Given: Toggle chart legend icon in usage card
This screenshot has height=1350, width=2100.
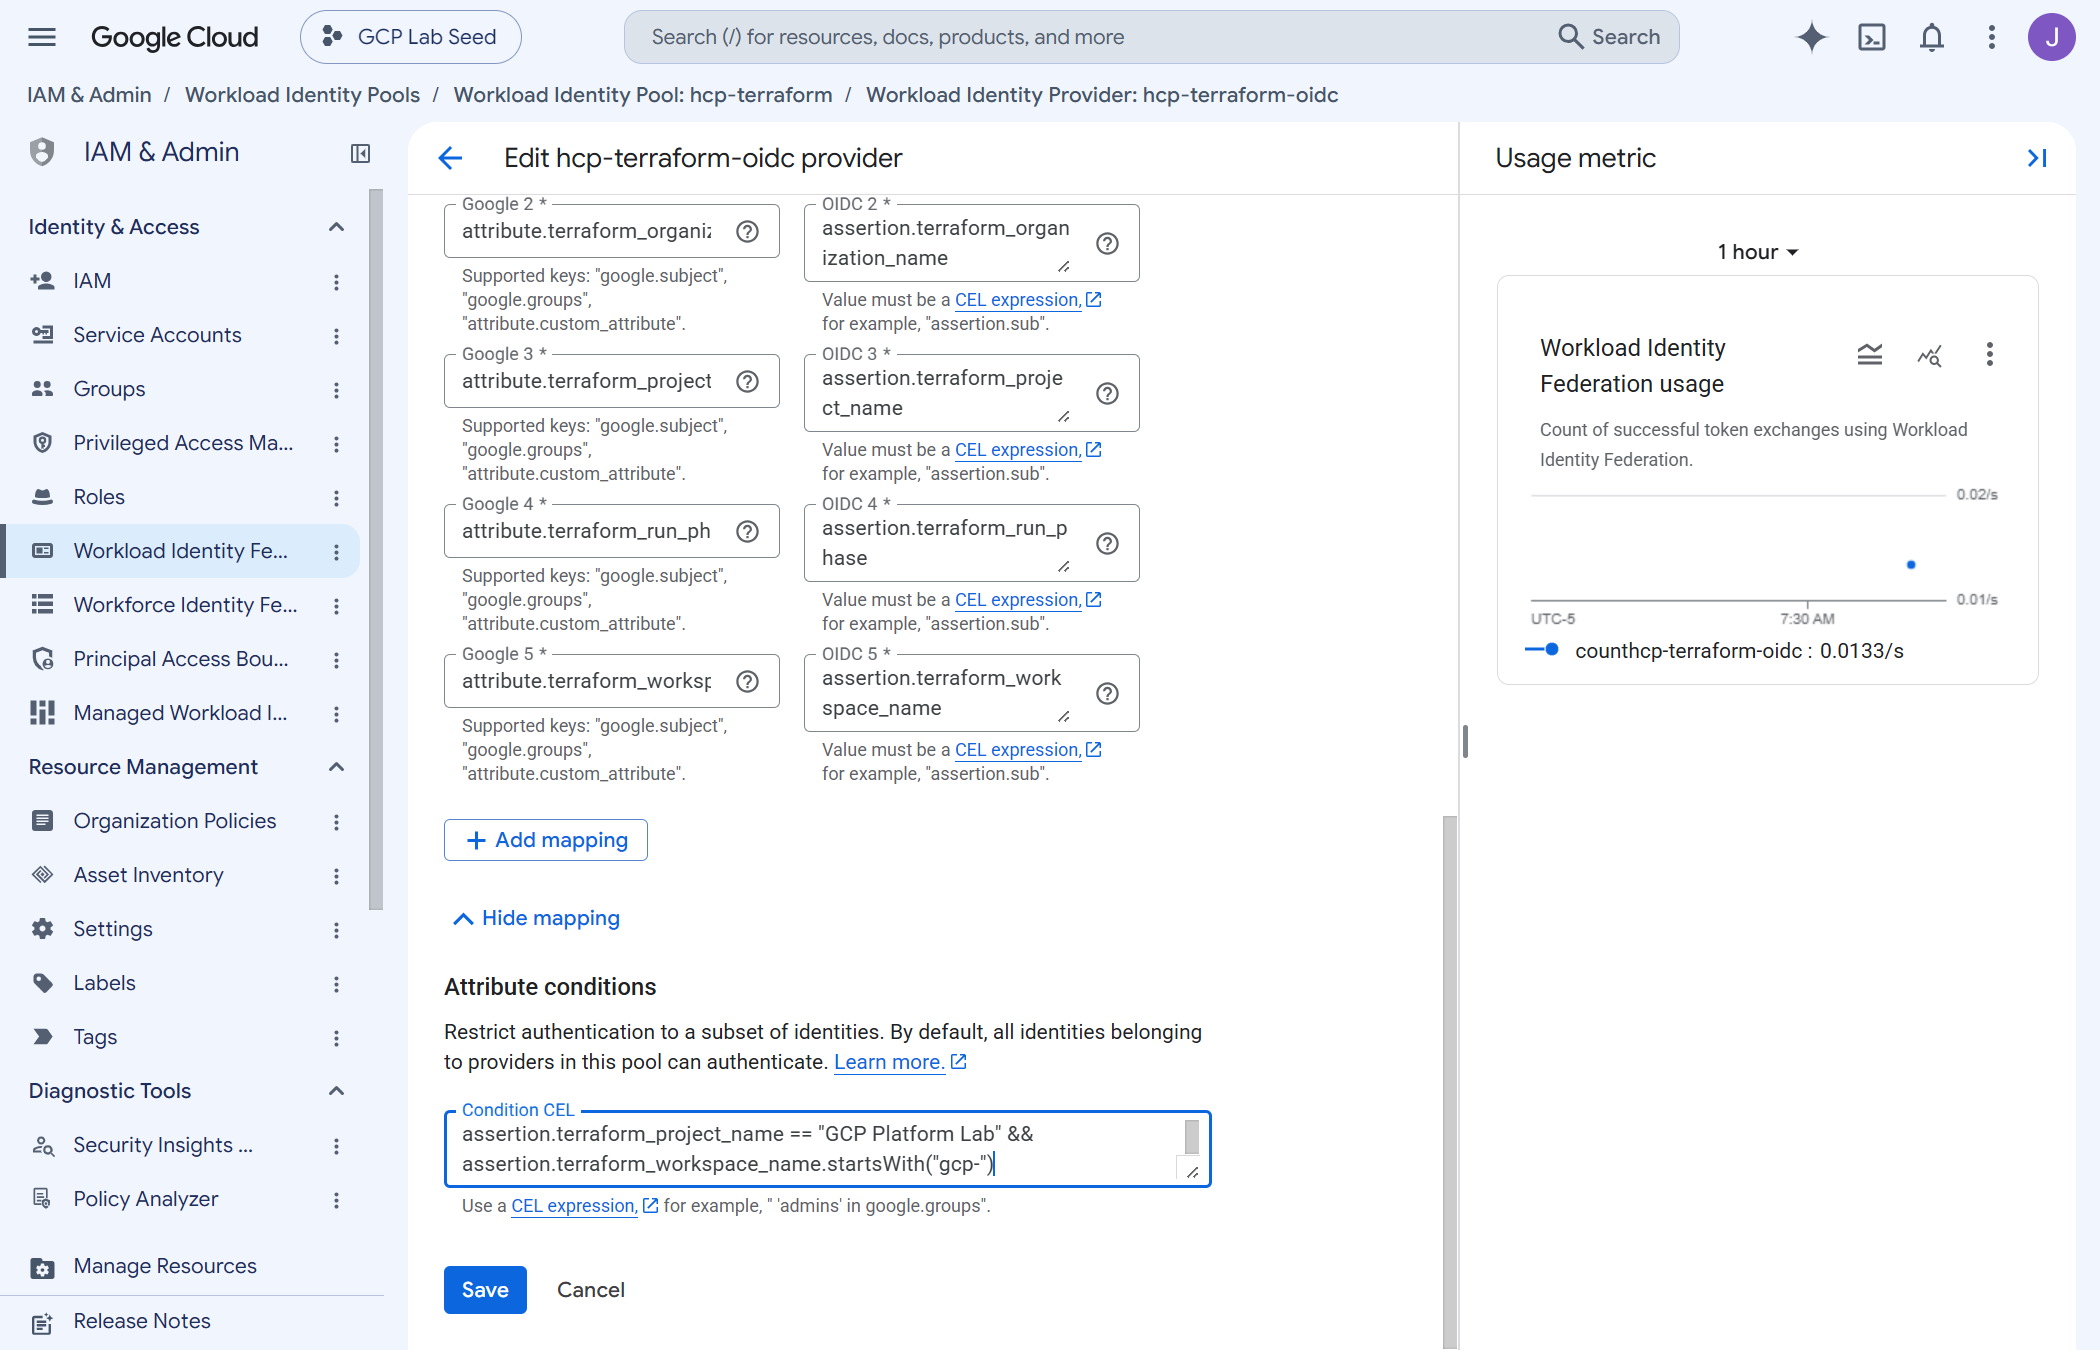Looking at the screenshot, I should (1869, 354).
